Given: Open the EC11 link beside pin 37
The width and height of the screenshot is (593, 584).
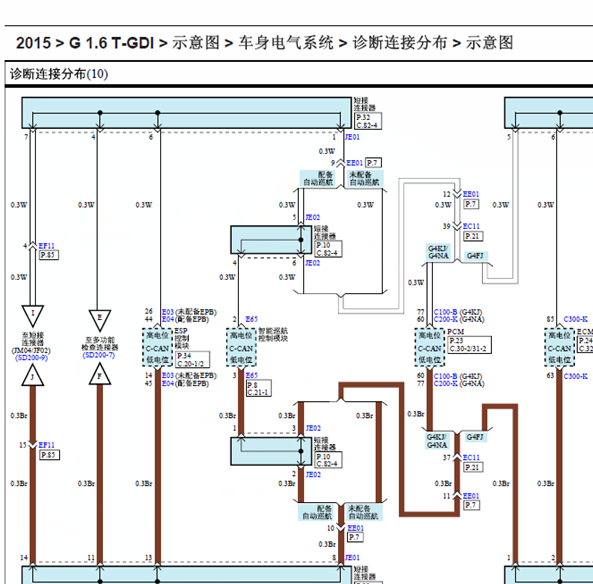Looking at the screenshot, I should click(x=471, y=458).
